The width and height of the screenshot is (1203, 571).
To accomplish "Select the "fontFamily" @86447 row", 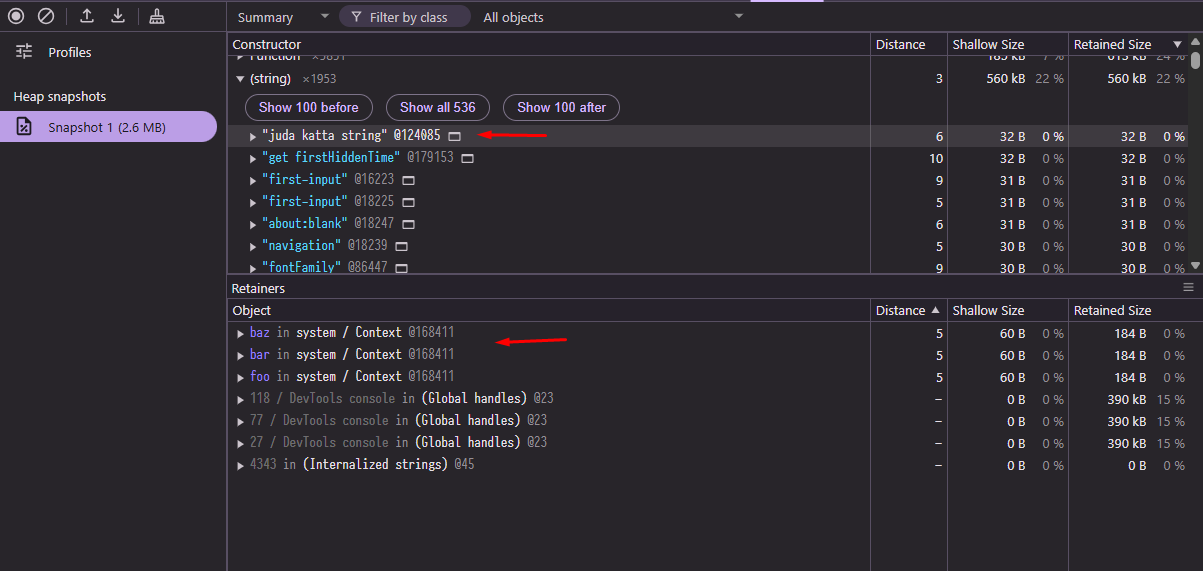I will point(708,268).
